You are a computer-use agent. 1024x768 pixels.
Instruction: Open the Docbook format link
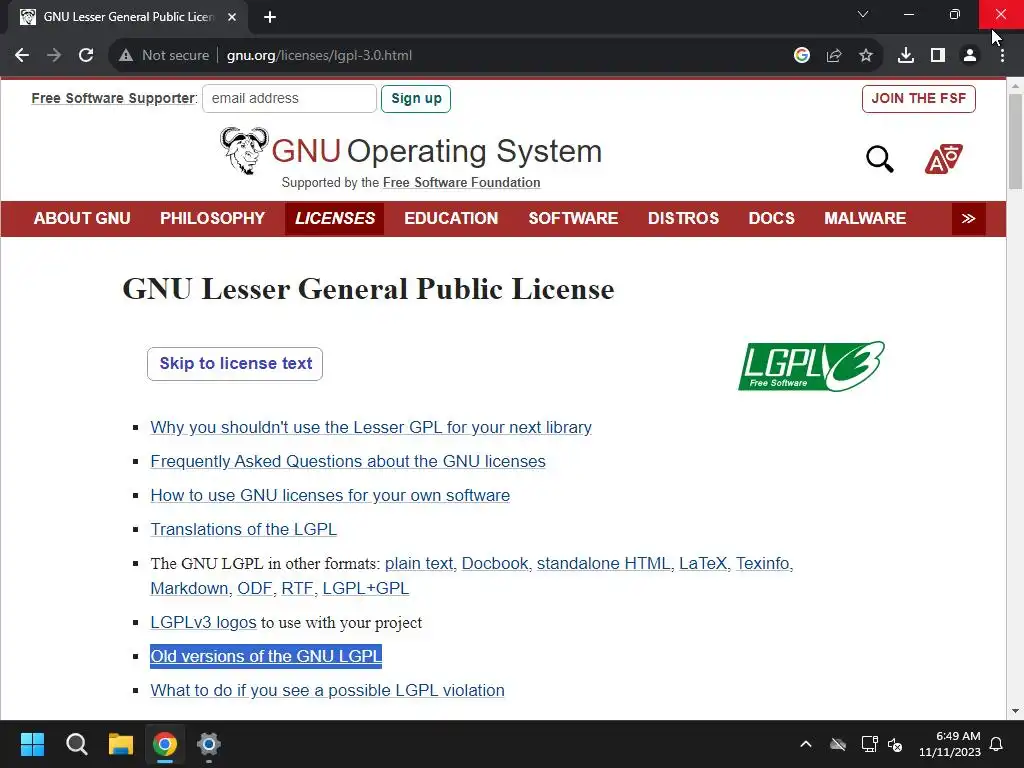tap(495, 563)
